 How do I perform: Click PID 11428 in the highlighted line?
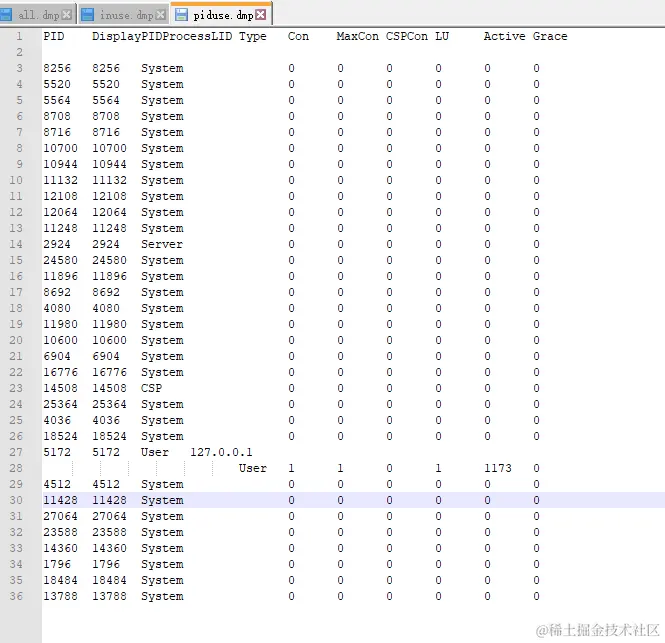(60, 500)
